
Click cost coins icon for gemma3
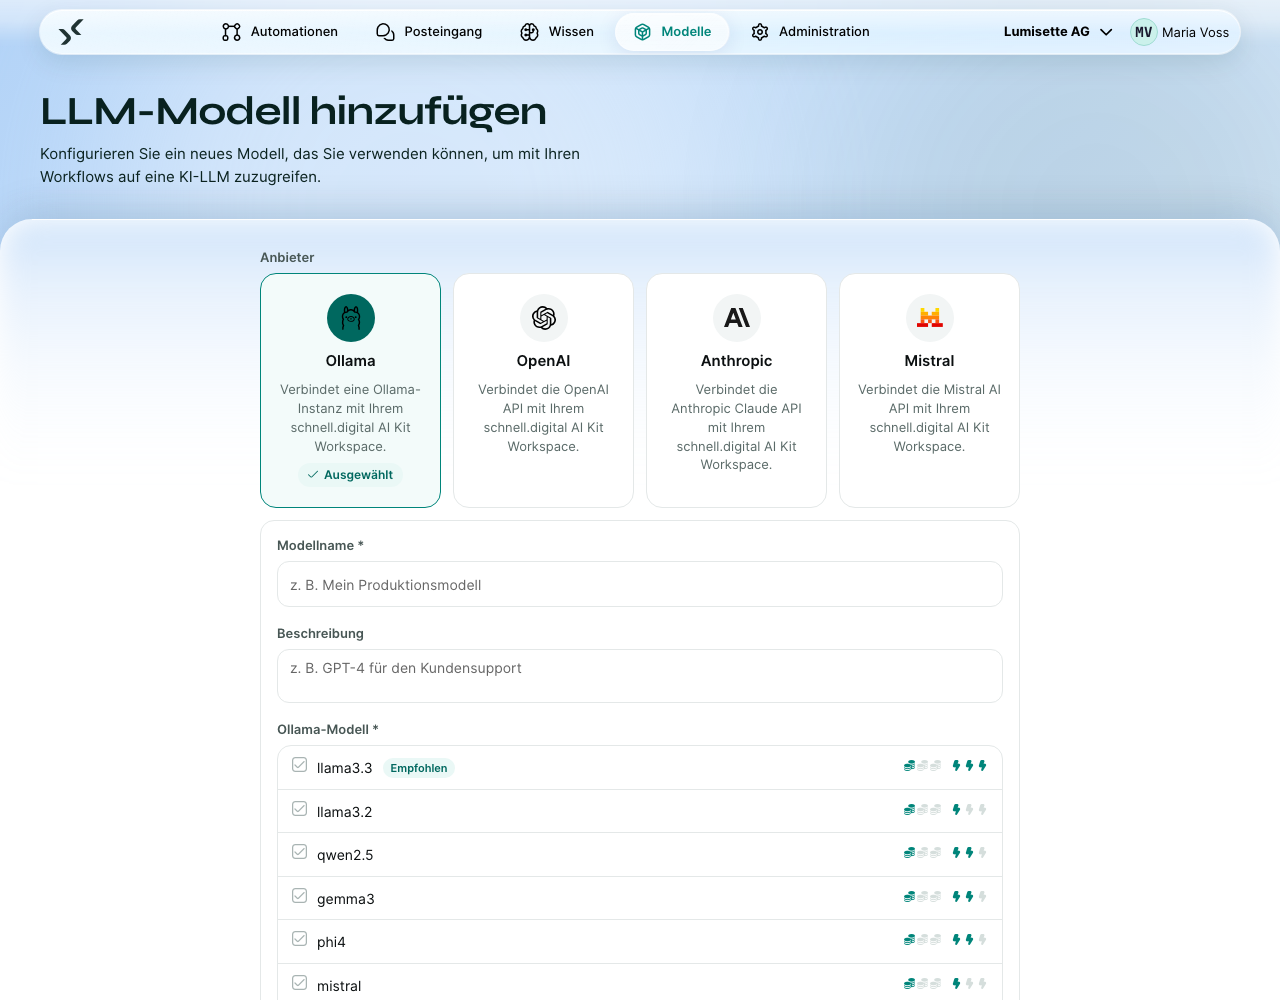point(922,897)
